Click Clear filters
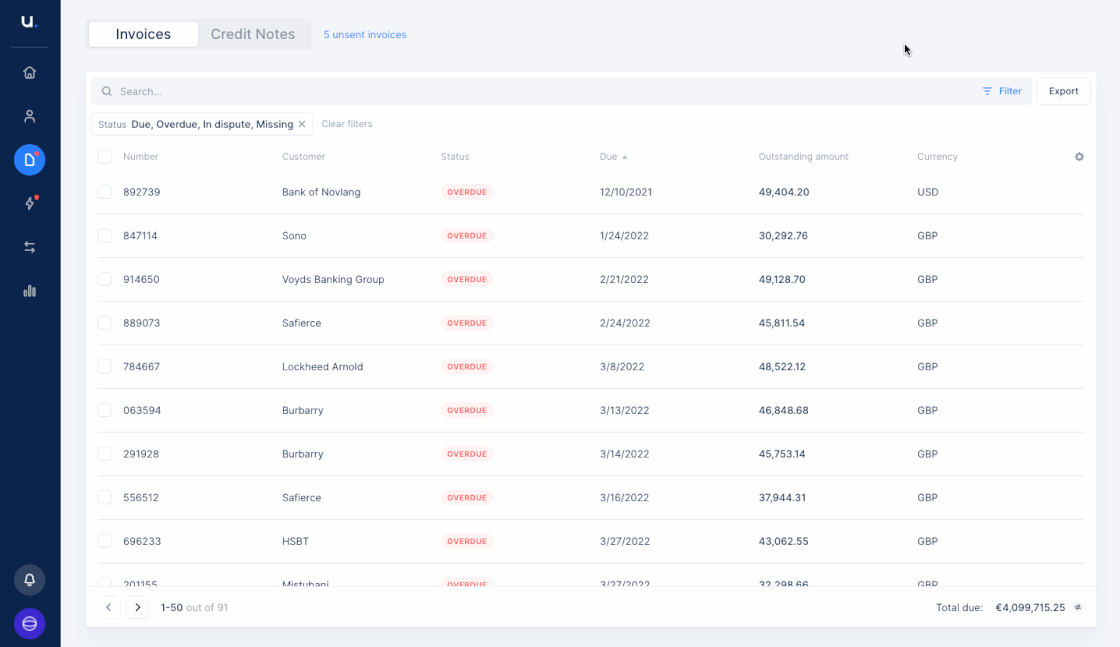 (x=346, y=124)
